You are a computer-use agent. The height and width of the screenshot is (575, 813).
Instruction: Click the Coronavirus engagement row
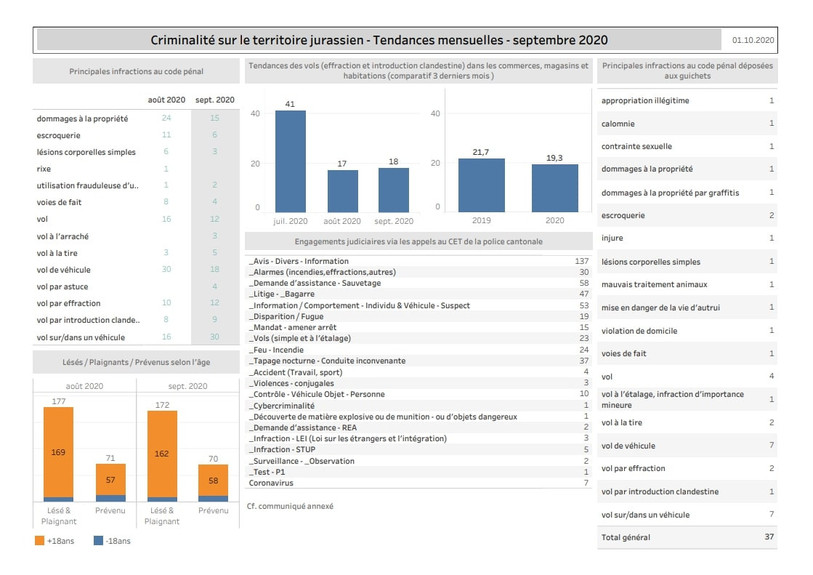pyautogui.click(x=418, y=483)
